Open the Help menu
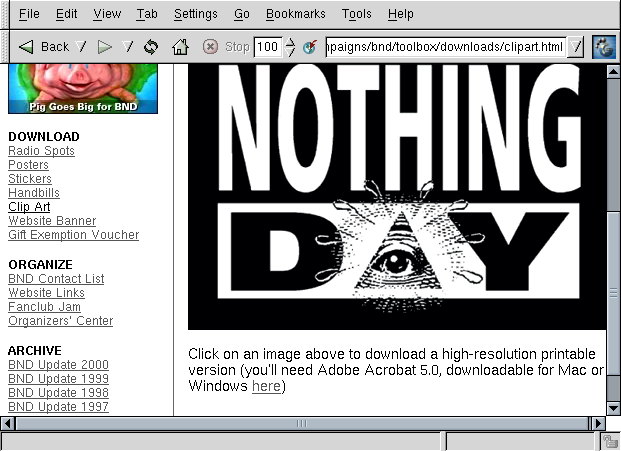The height and width of the screenshot is (451, 621). pos(400,14)
